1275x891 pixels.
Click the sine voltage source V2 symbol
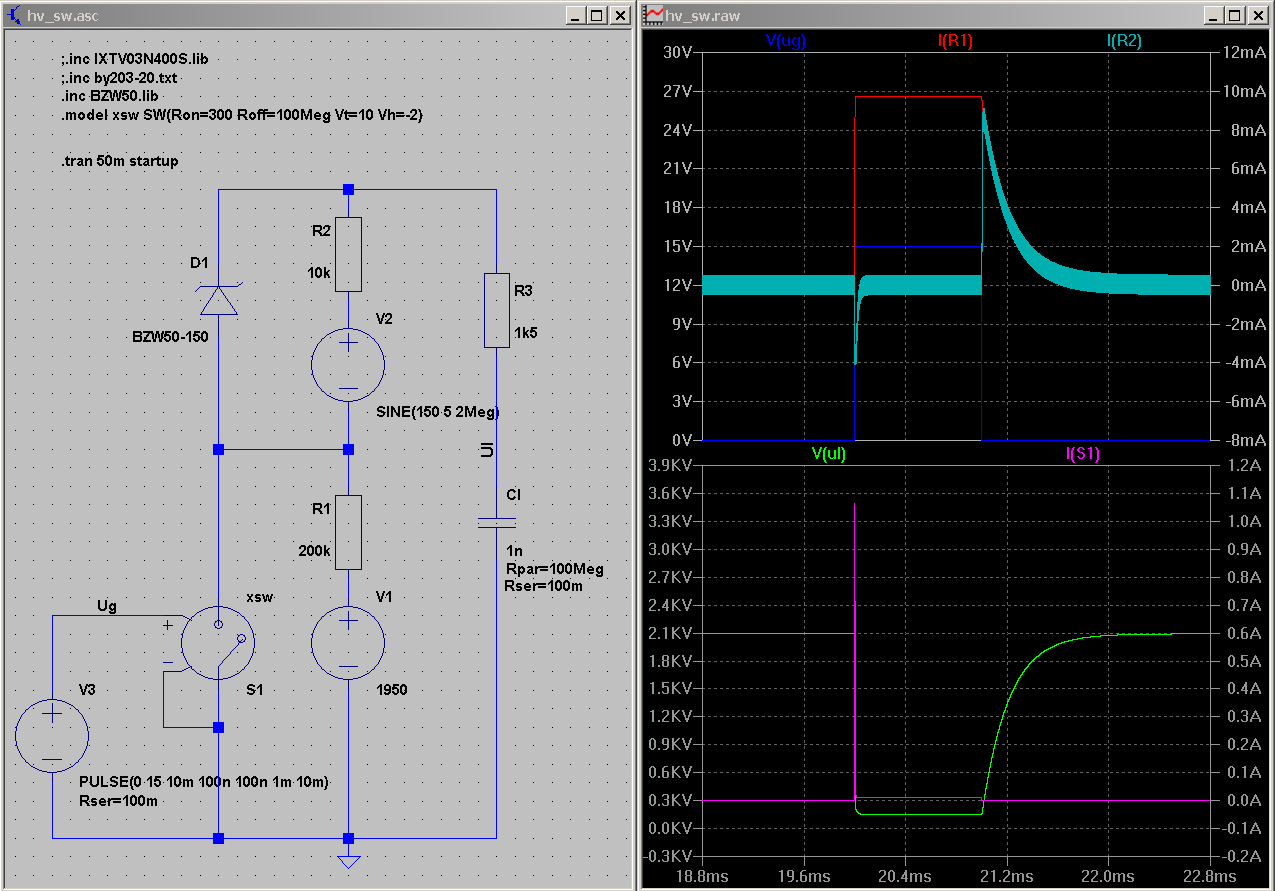(x=348, y=366)
